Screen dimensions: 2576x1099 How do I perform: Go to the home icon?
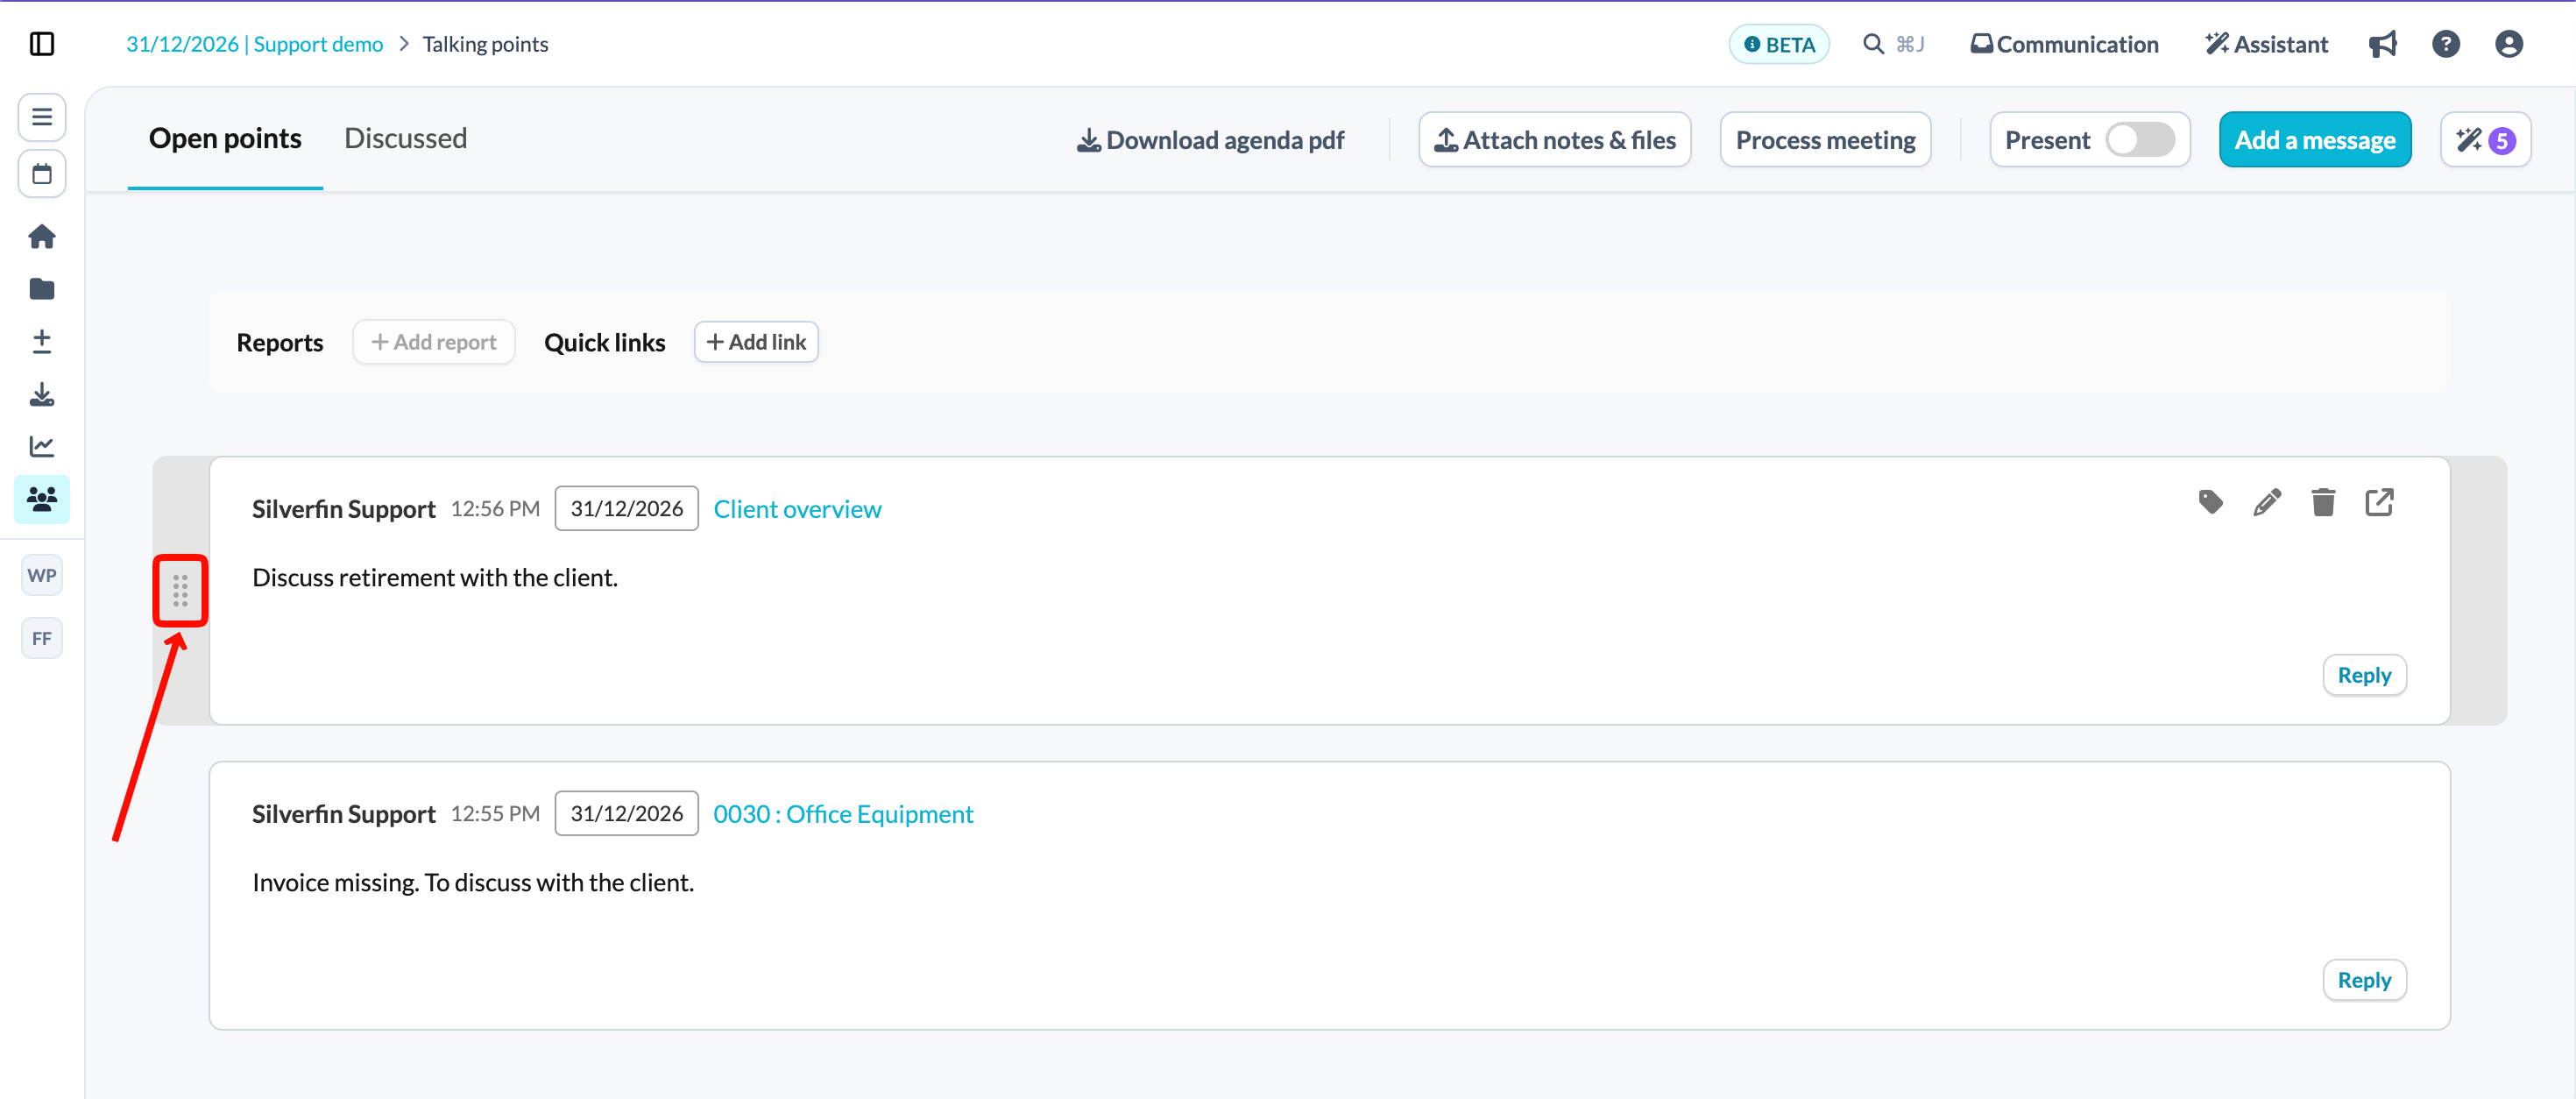point(42,236)
